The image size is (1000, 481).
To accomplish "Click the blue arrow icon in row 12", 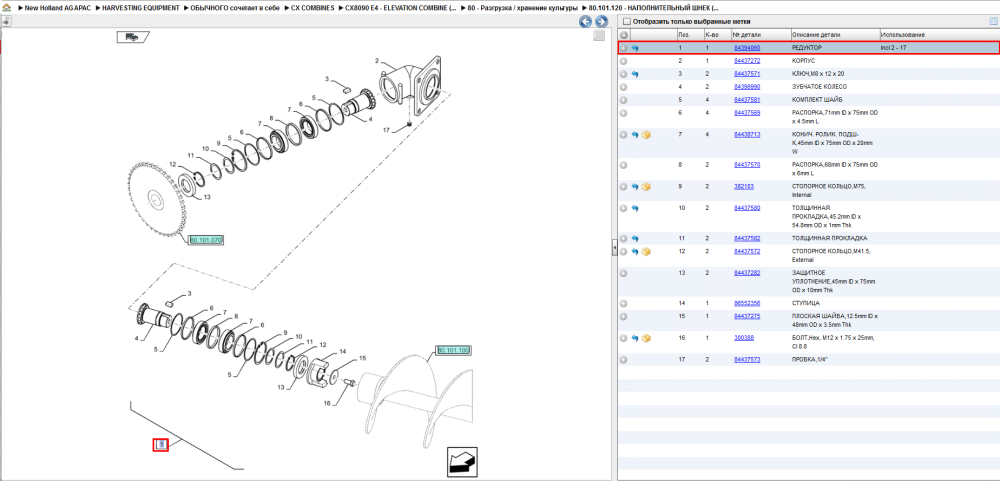I will pos(635,252).
